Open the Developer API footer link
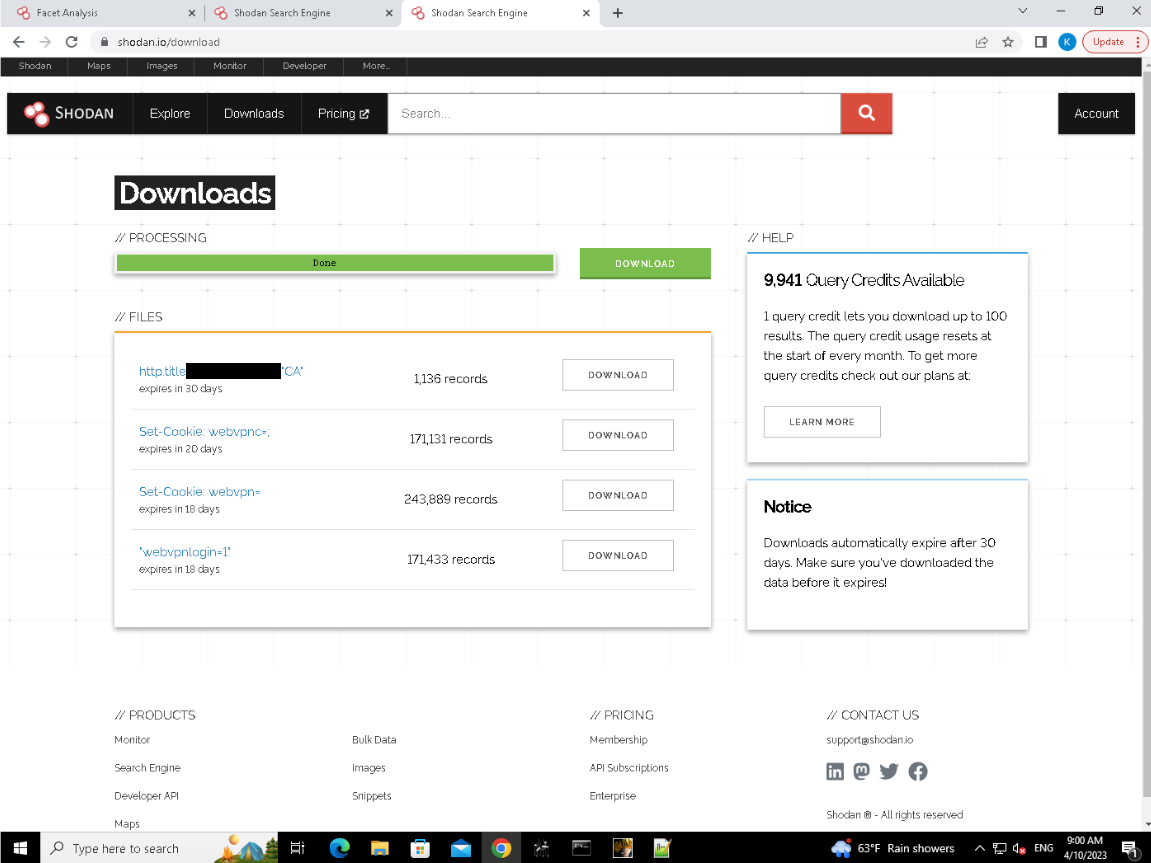The height and width of the screenshot is (863, 1151). click(146, 795)
